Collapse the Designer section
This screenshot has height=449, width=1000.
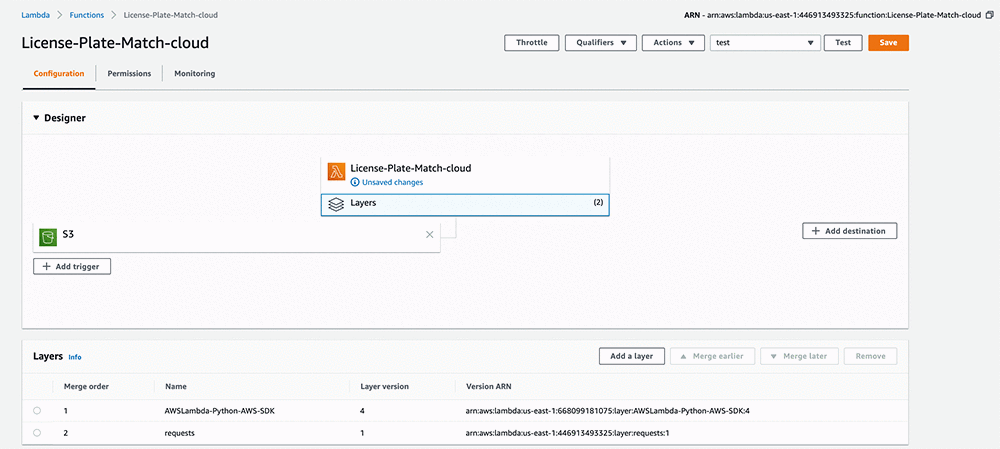[36, 118]
